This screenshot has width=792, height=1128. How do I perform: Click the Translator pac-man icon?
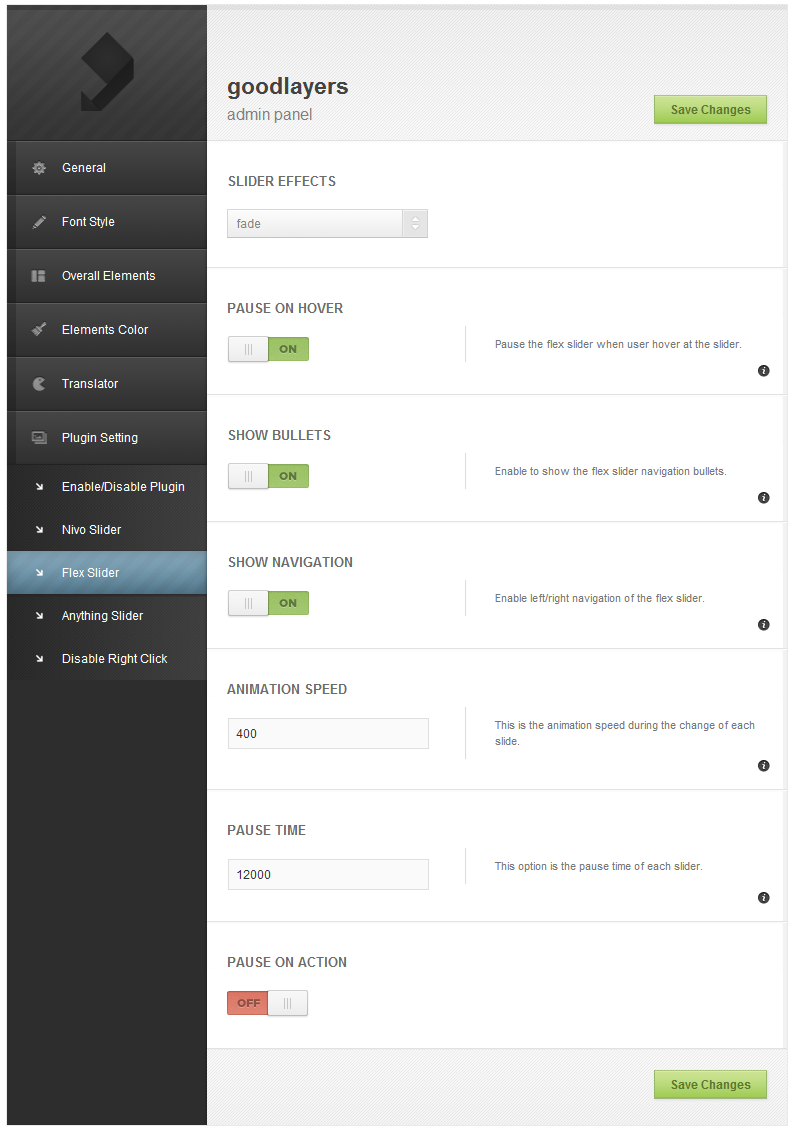[39, 384]
